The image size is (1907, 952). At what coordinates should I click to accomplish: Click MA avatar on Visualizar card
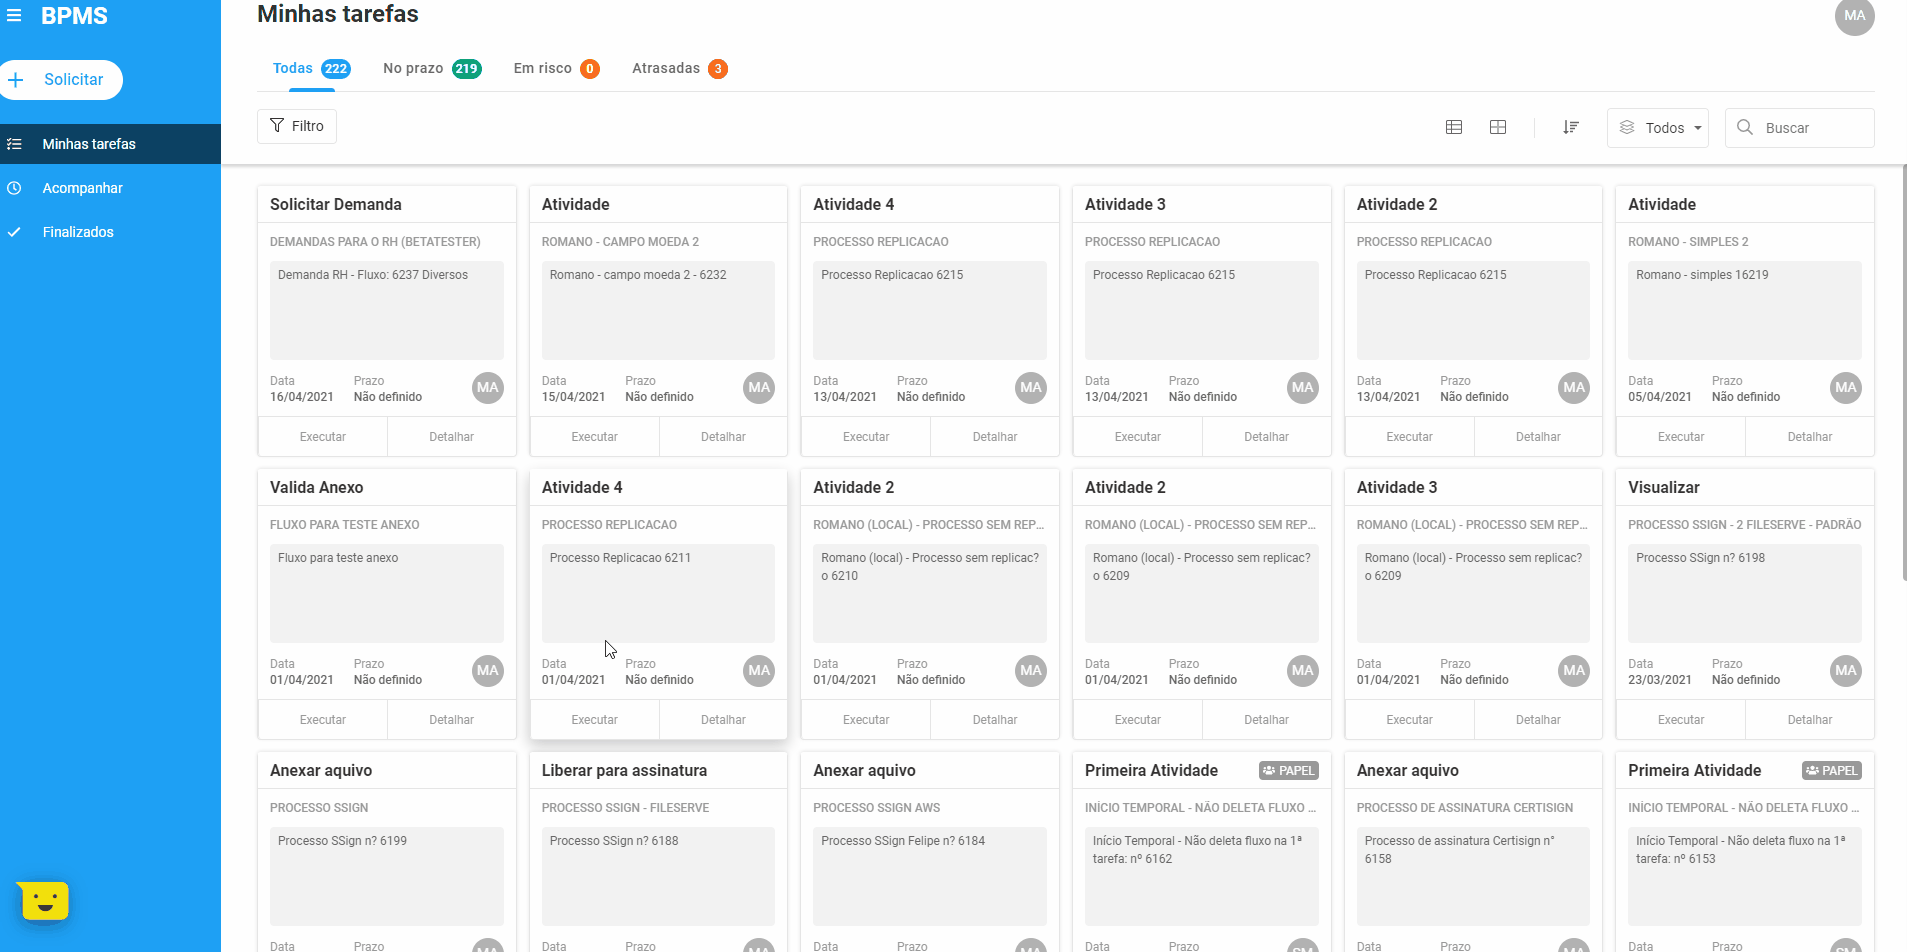pos(1846,671)
